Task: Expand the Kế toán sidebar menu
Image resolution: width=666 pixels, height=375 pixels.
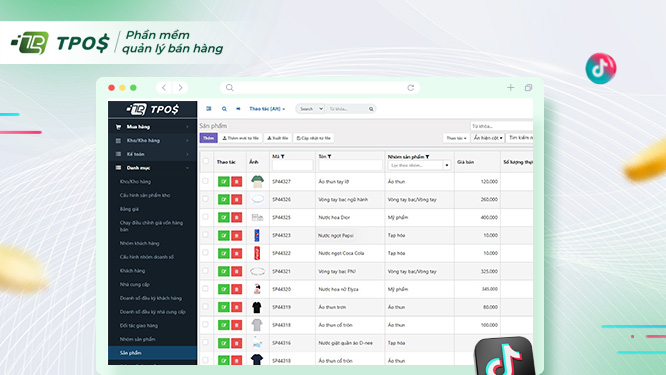Action: 152,154
